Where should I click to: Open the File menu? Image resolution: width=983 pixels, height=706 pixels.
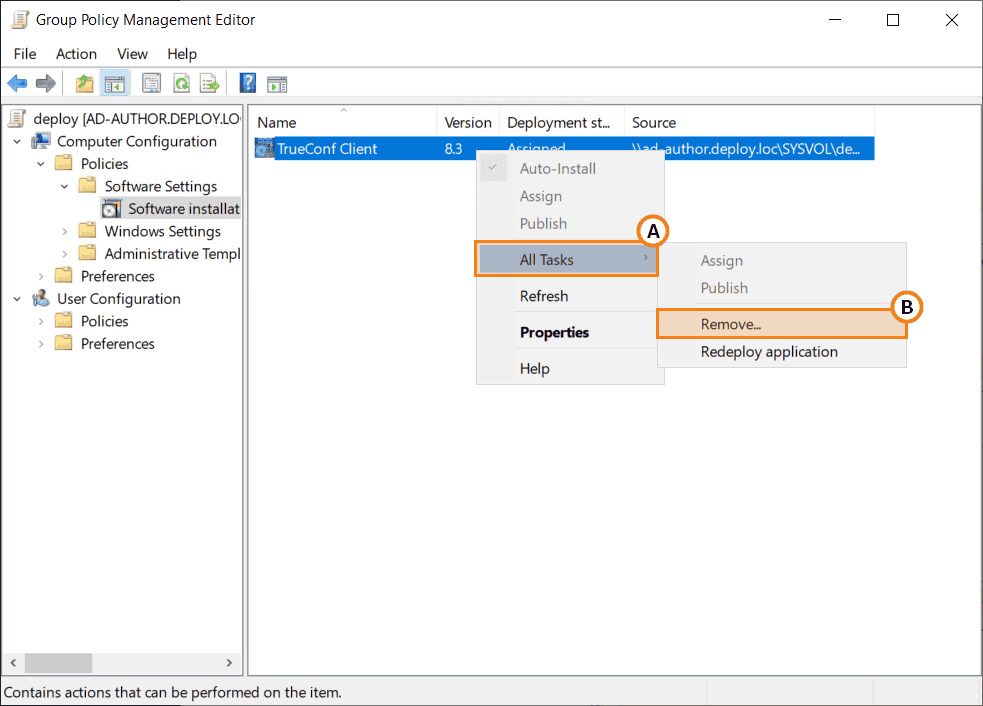[25, 54]
